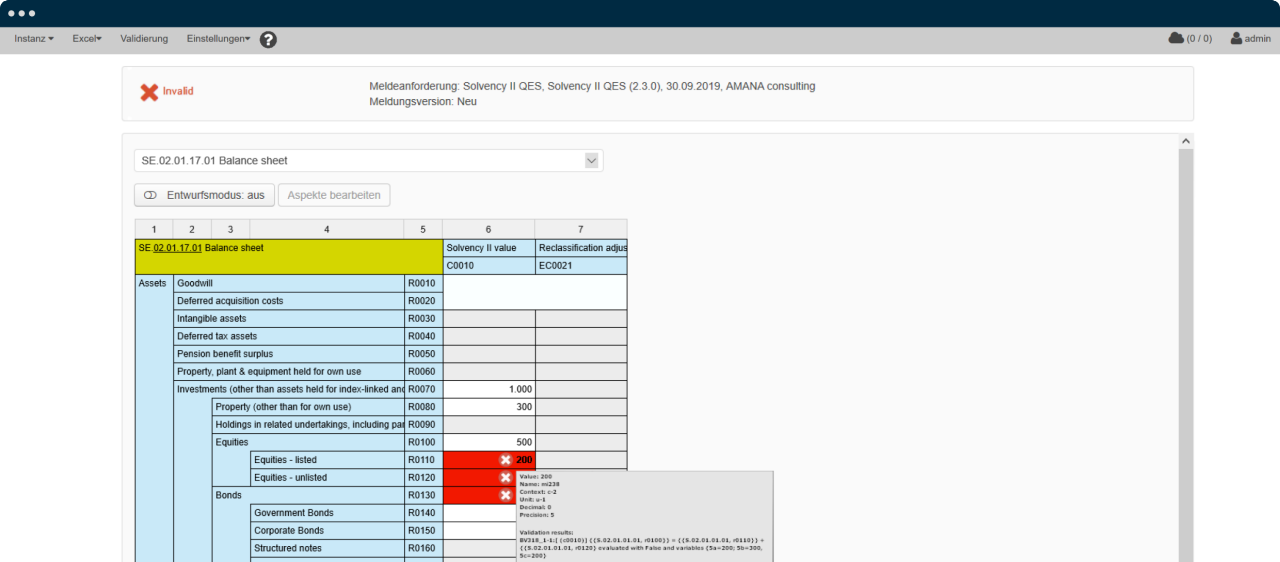Click the red Invalid X icon
Viewport: 1280px width, 562px height.
[149, 92]
